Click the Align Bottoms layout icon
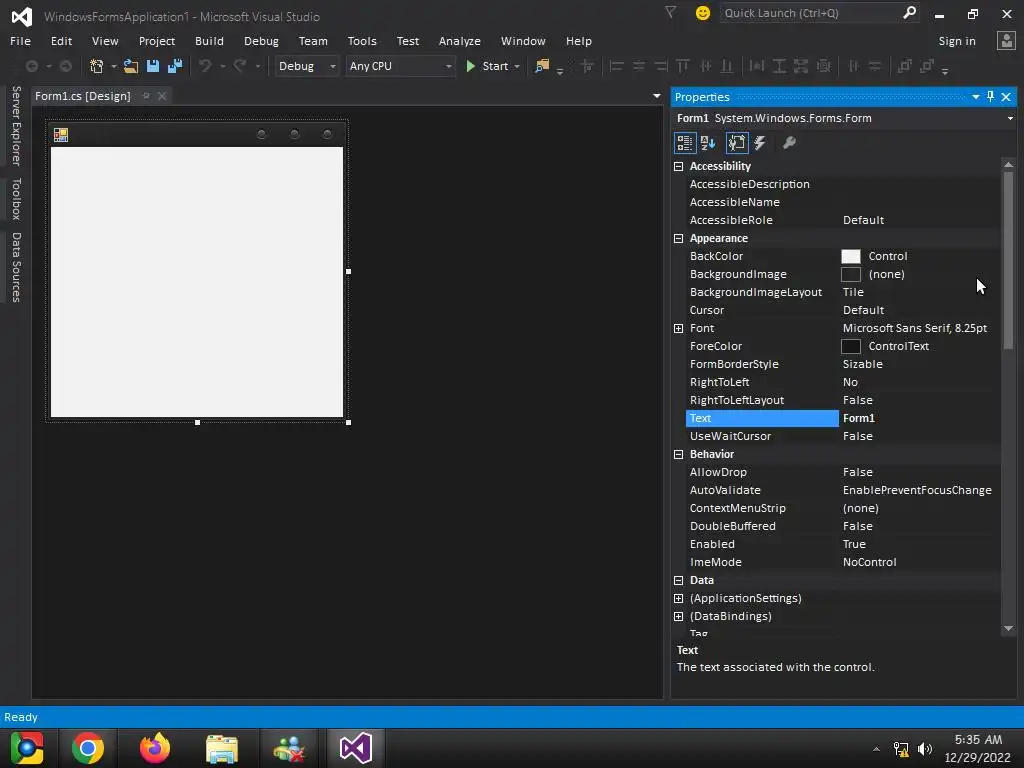Viewport: 1024px width, 768px height. coord(726,66)
